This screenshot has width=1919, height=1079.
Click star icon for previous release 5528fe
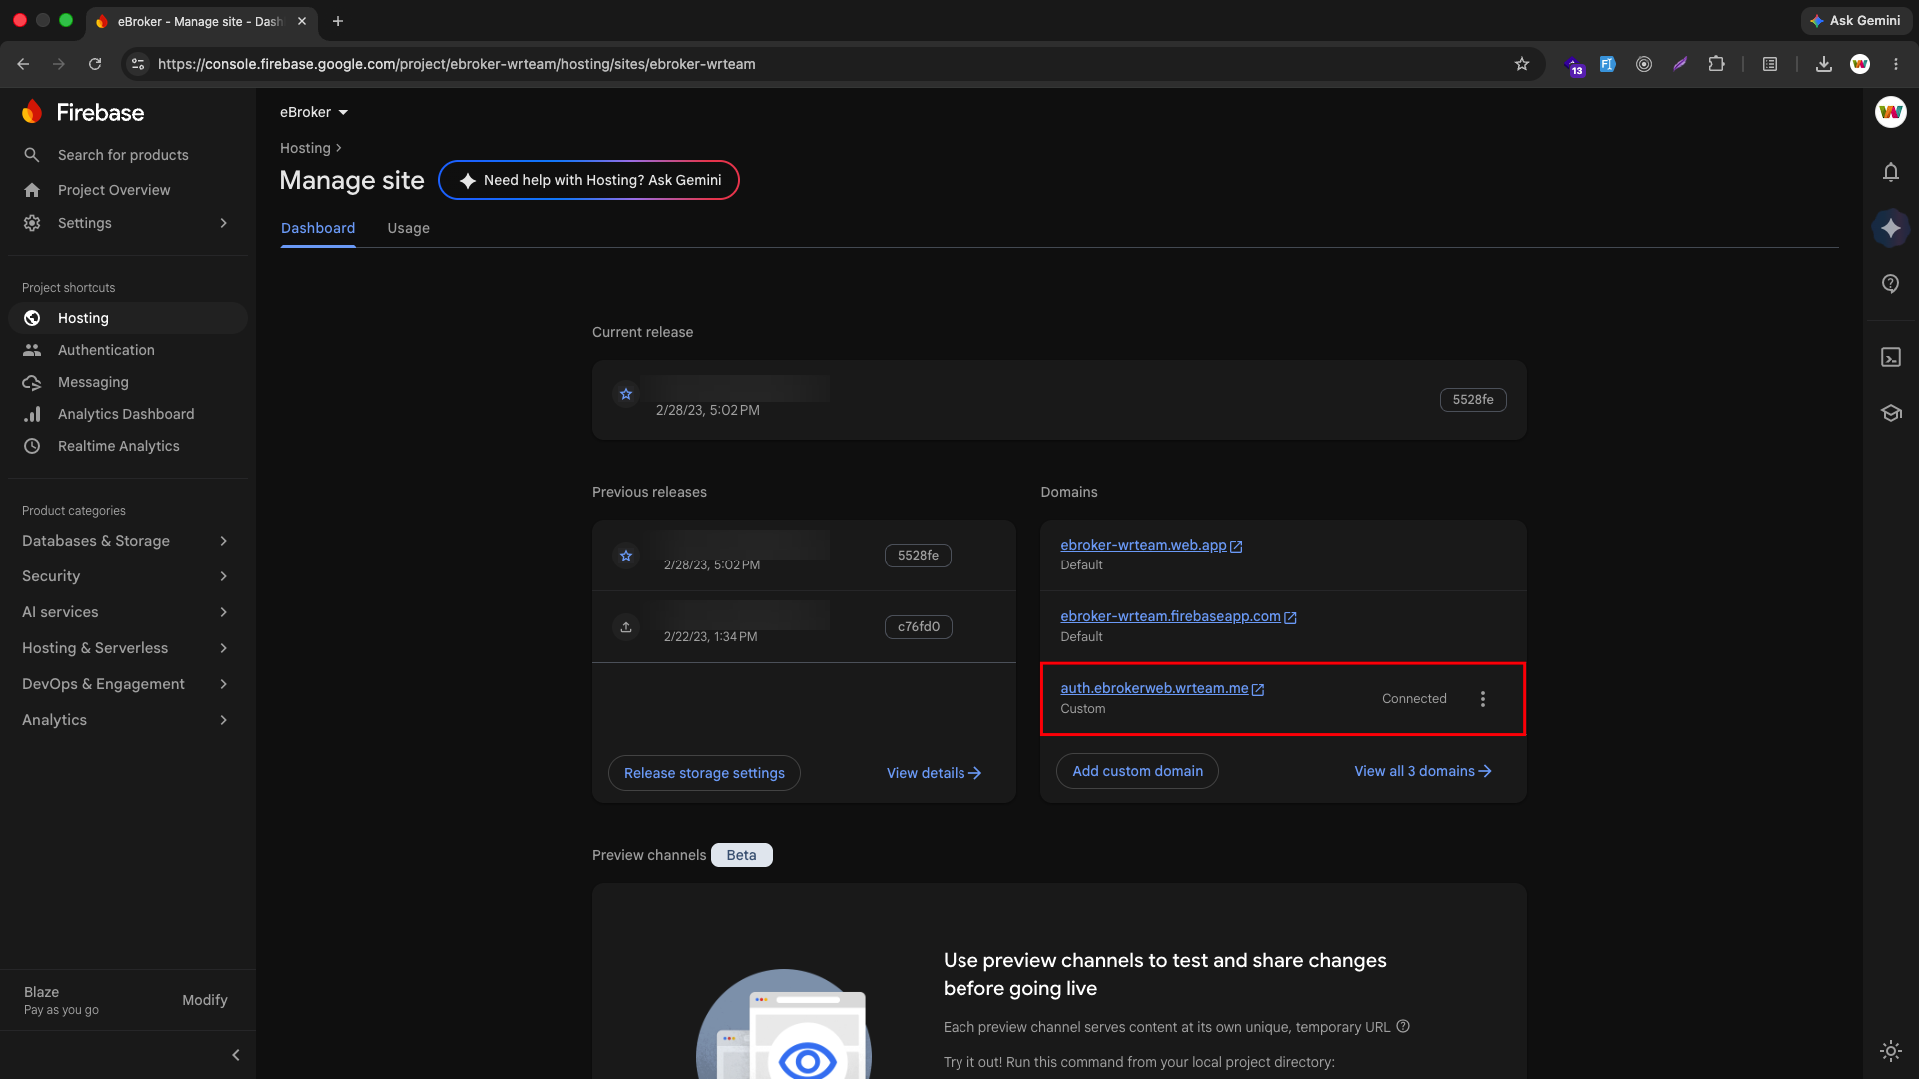tap(626, 556)
